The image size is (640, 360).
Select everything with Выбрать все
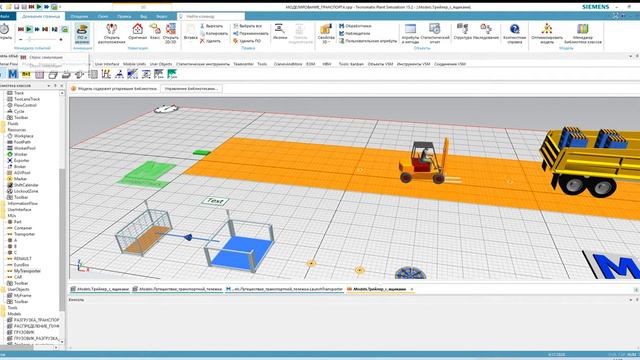247,26
